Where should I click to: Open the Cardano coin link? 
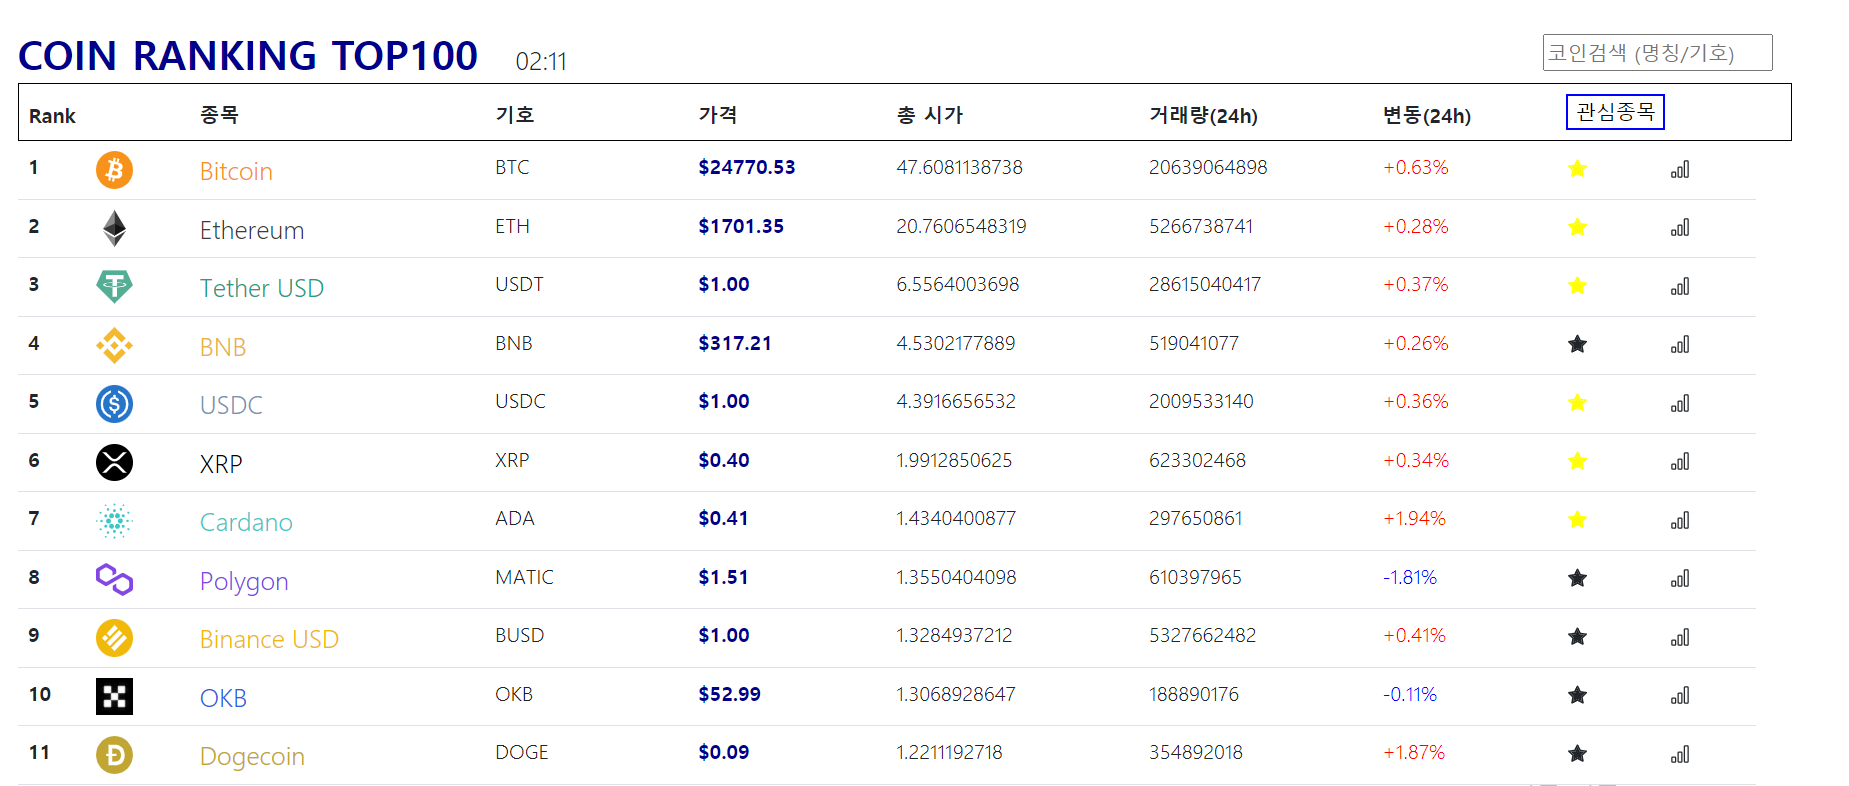[246, 522]
